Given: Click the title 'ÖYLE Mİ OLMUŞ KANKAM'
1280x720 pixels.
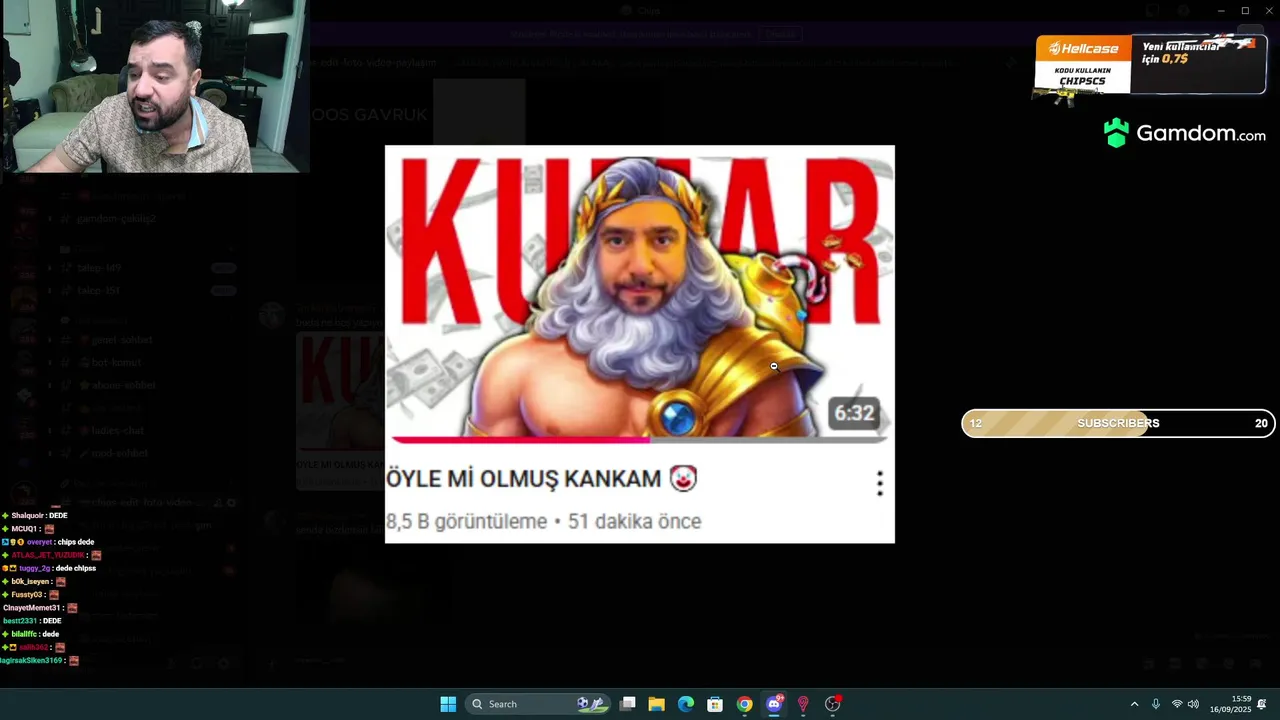Looking at the screenshot, I should pyautogui.click(x=524, y=479).
